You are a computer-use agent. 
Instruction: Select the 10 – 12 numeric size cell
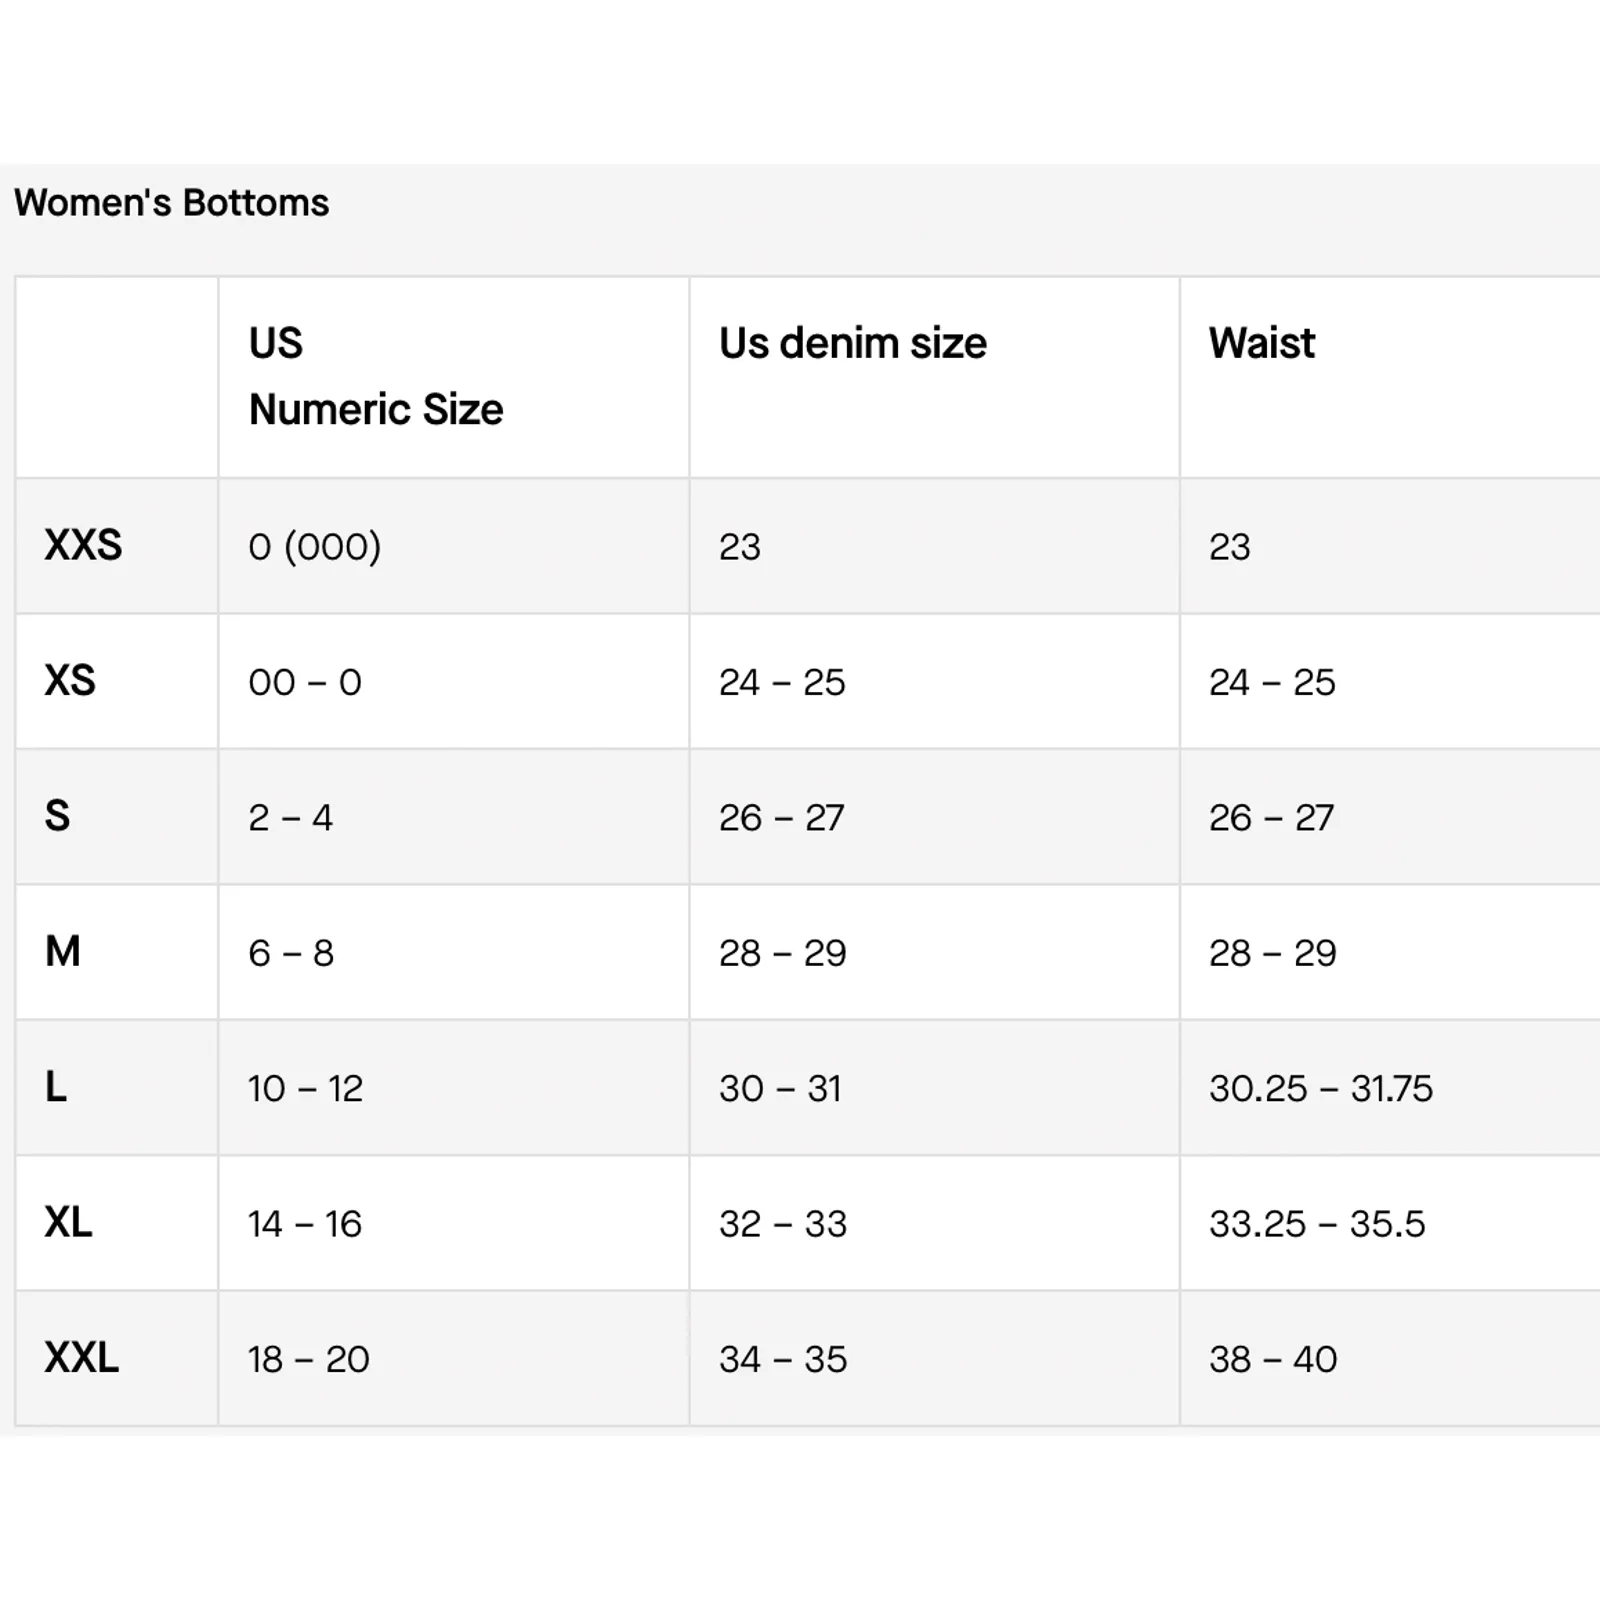pos(305,1088)
